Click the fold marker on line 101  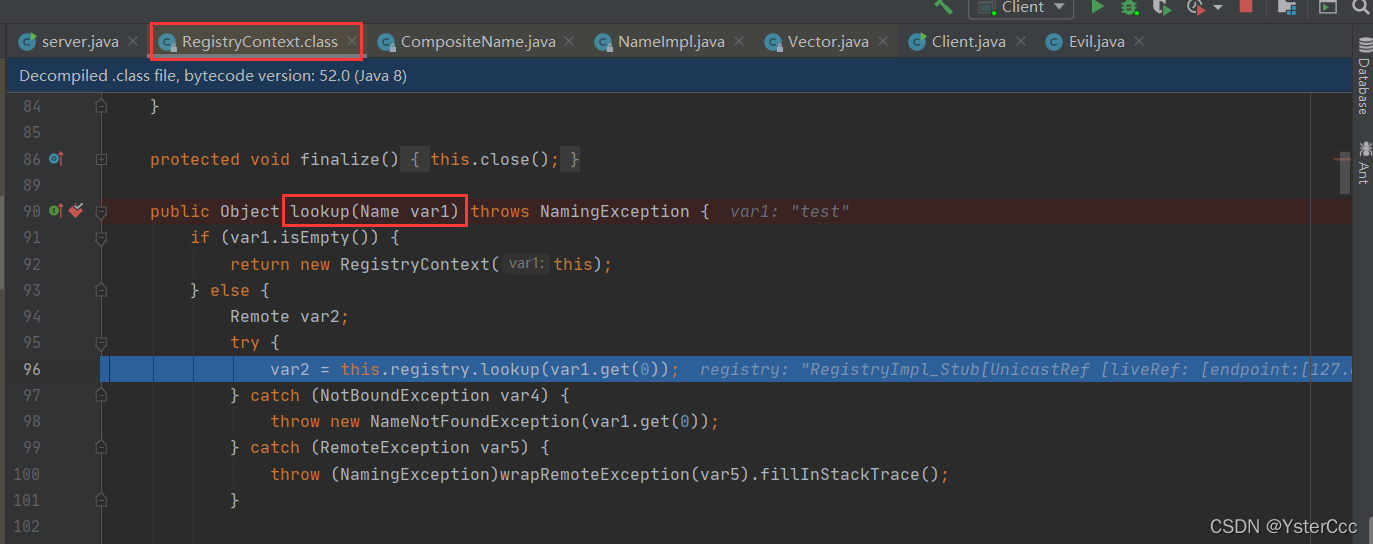(x=101, y=500)
